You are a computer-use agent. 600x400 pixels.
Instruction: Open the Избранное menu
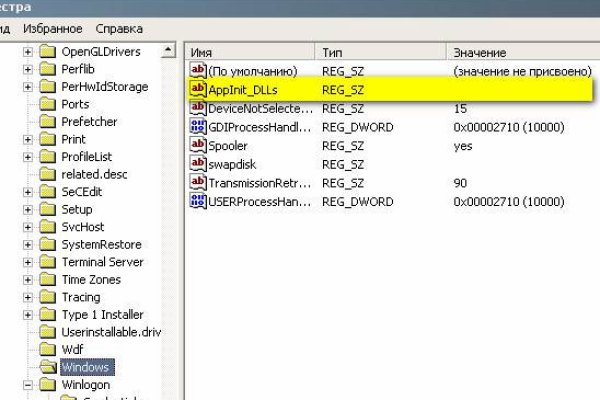(48, 29)
